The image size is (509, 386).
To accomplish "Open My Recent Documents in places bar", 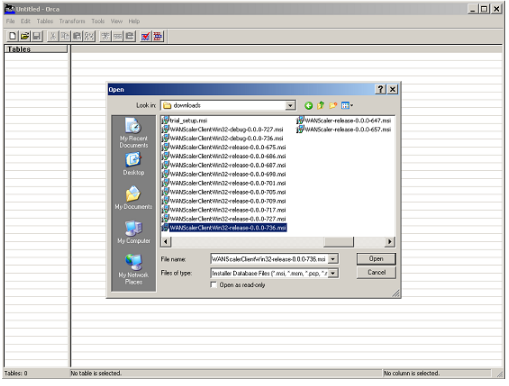I will click(x=133, y=133).
